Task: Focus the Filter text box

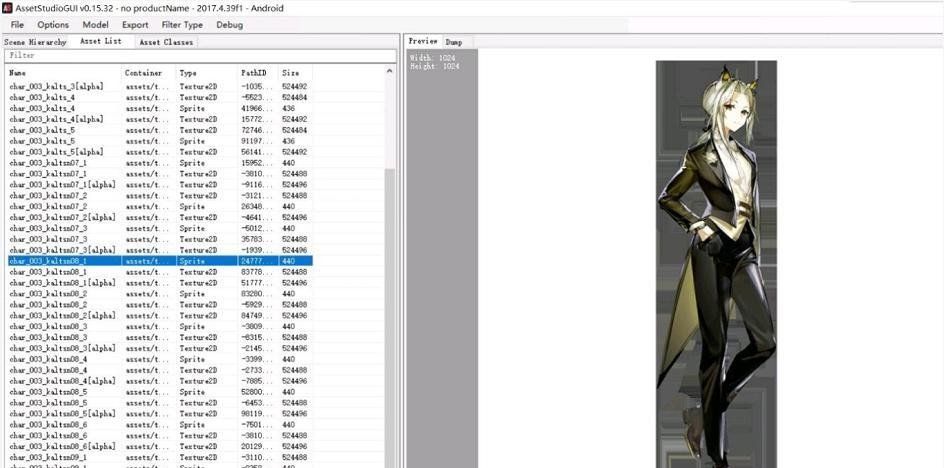Action: click(200, 55)
